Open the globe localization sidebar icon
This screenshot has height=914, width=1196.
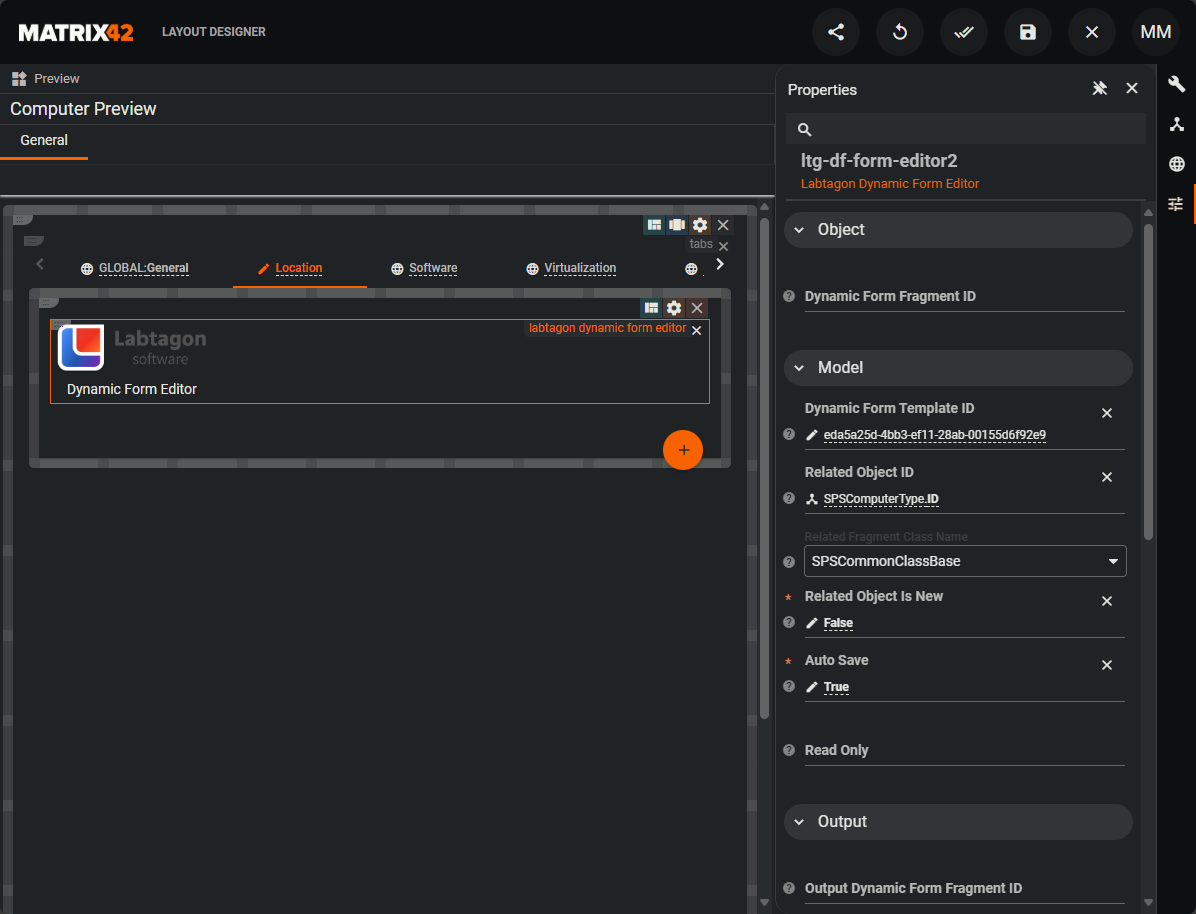click(x=1177, y=164)
